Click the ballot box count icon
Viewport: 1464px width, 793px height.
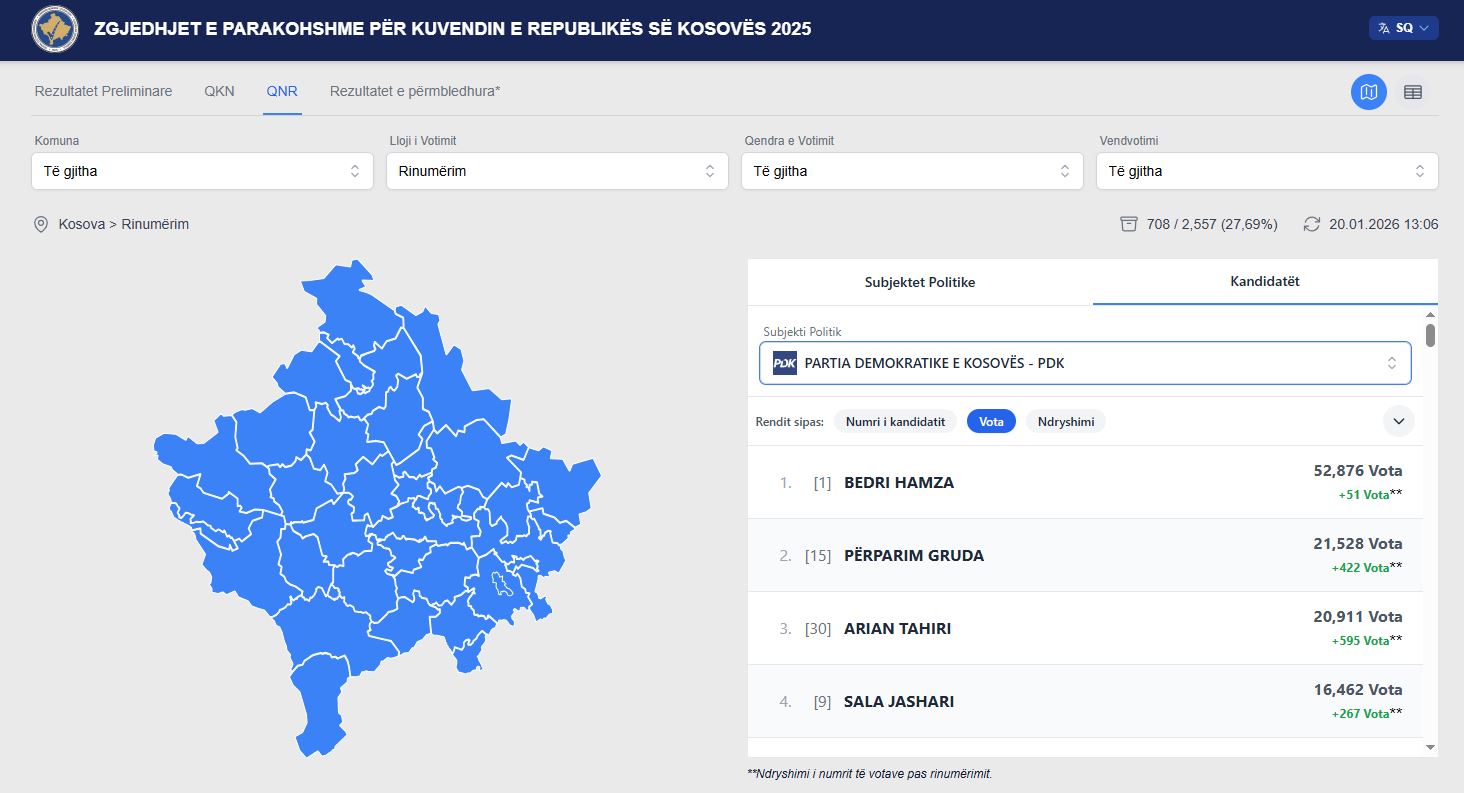(1129, 224)
